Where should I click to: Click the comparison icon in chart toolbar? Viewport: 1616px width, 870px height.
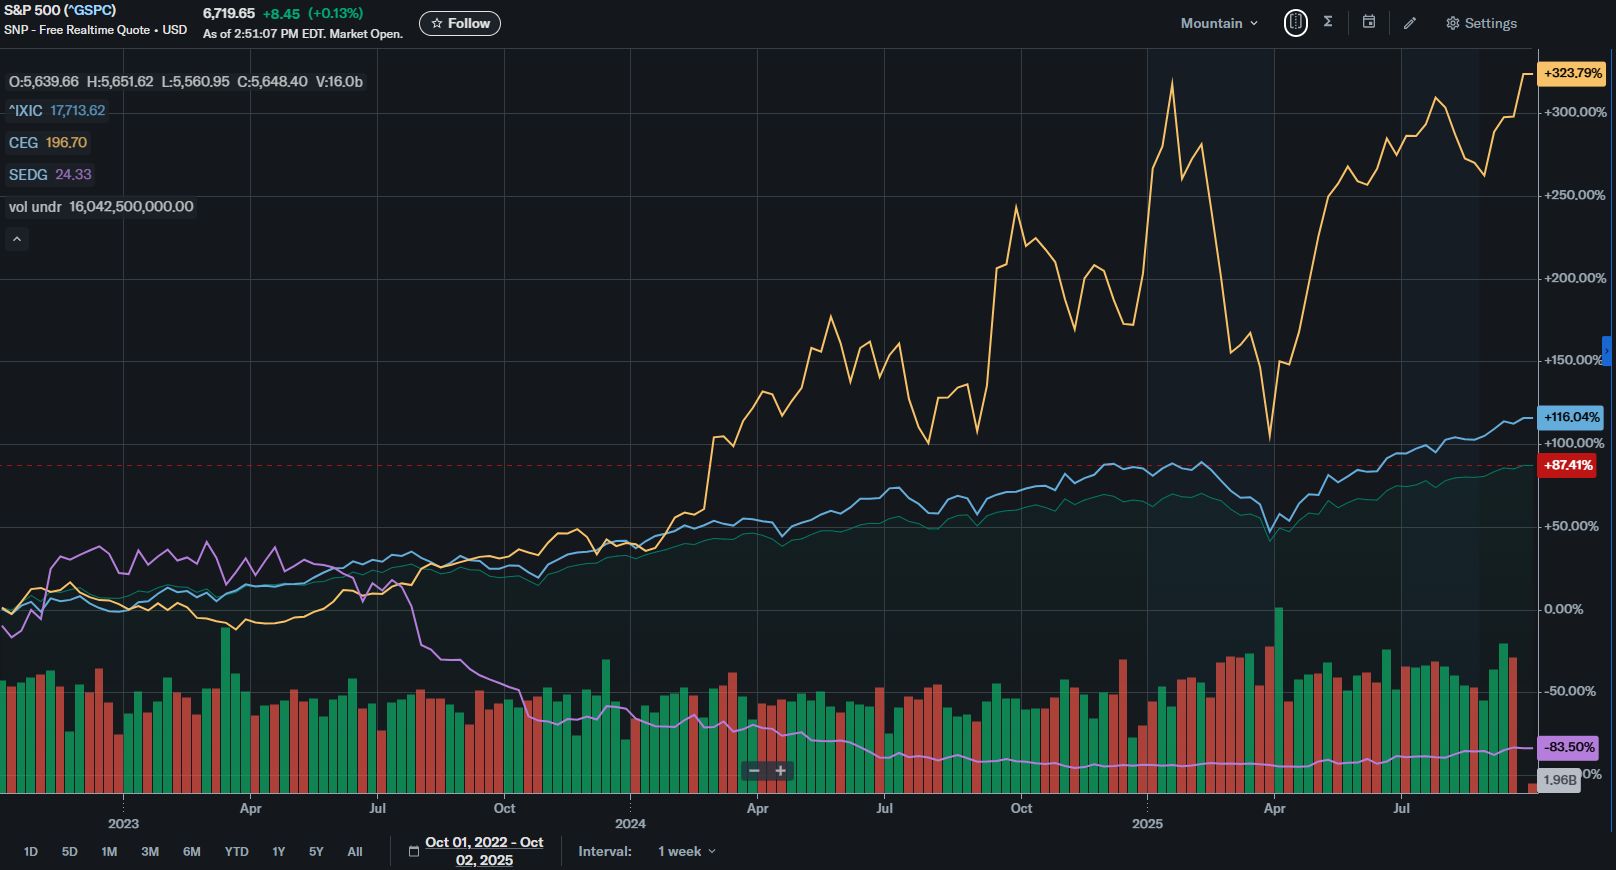tap(1295, 22)
